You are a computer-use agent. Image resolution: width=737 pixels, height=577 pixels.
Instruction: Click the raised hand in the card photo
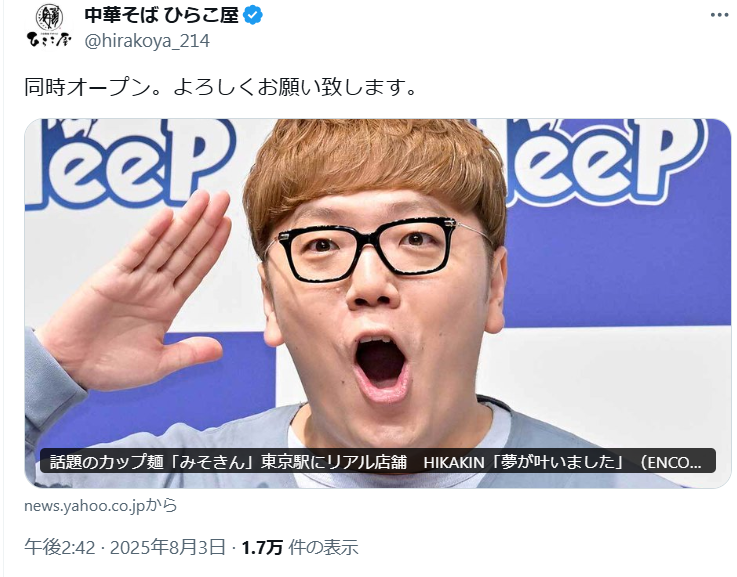click(134, 291)
